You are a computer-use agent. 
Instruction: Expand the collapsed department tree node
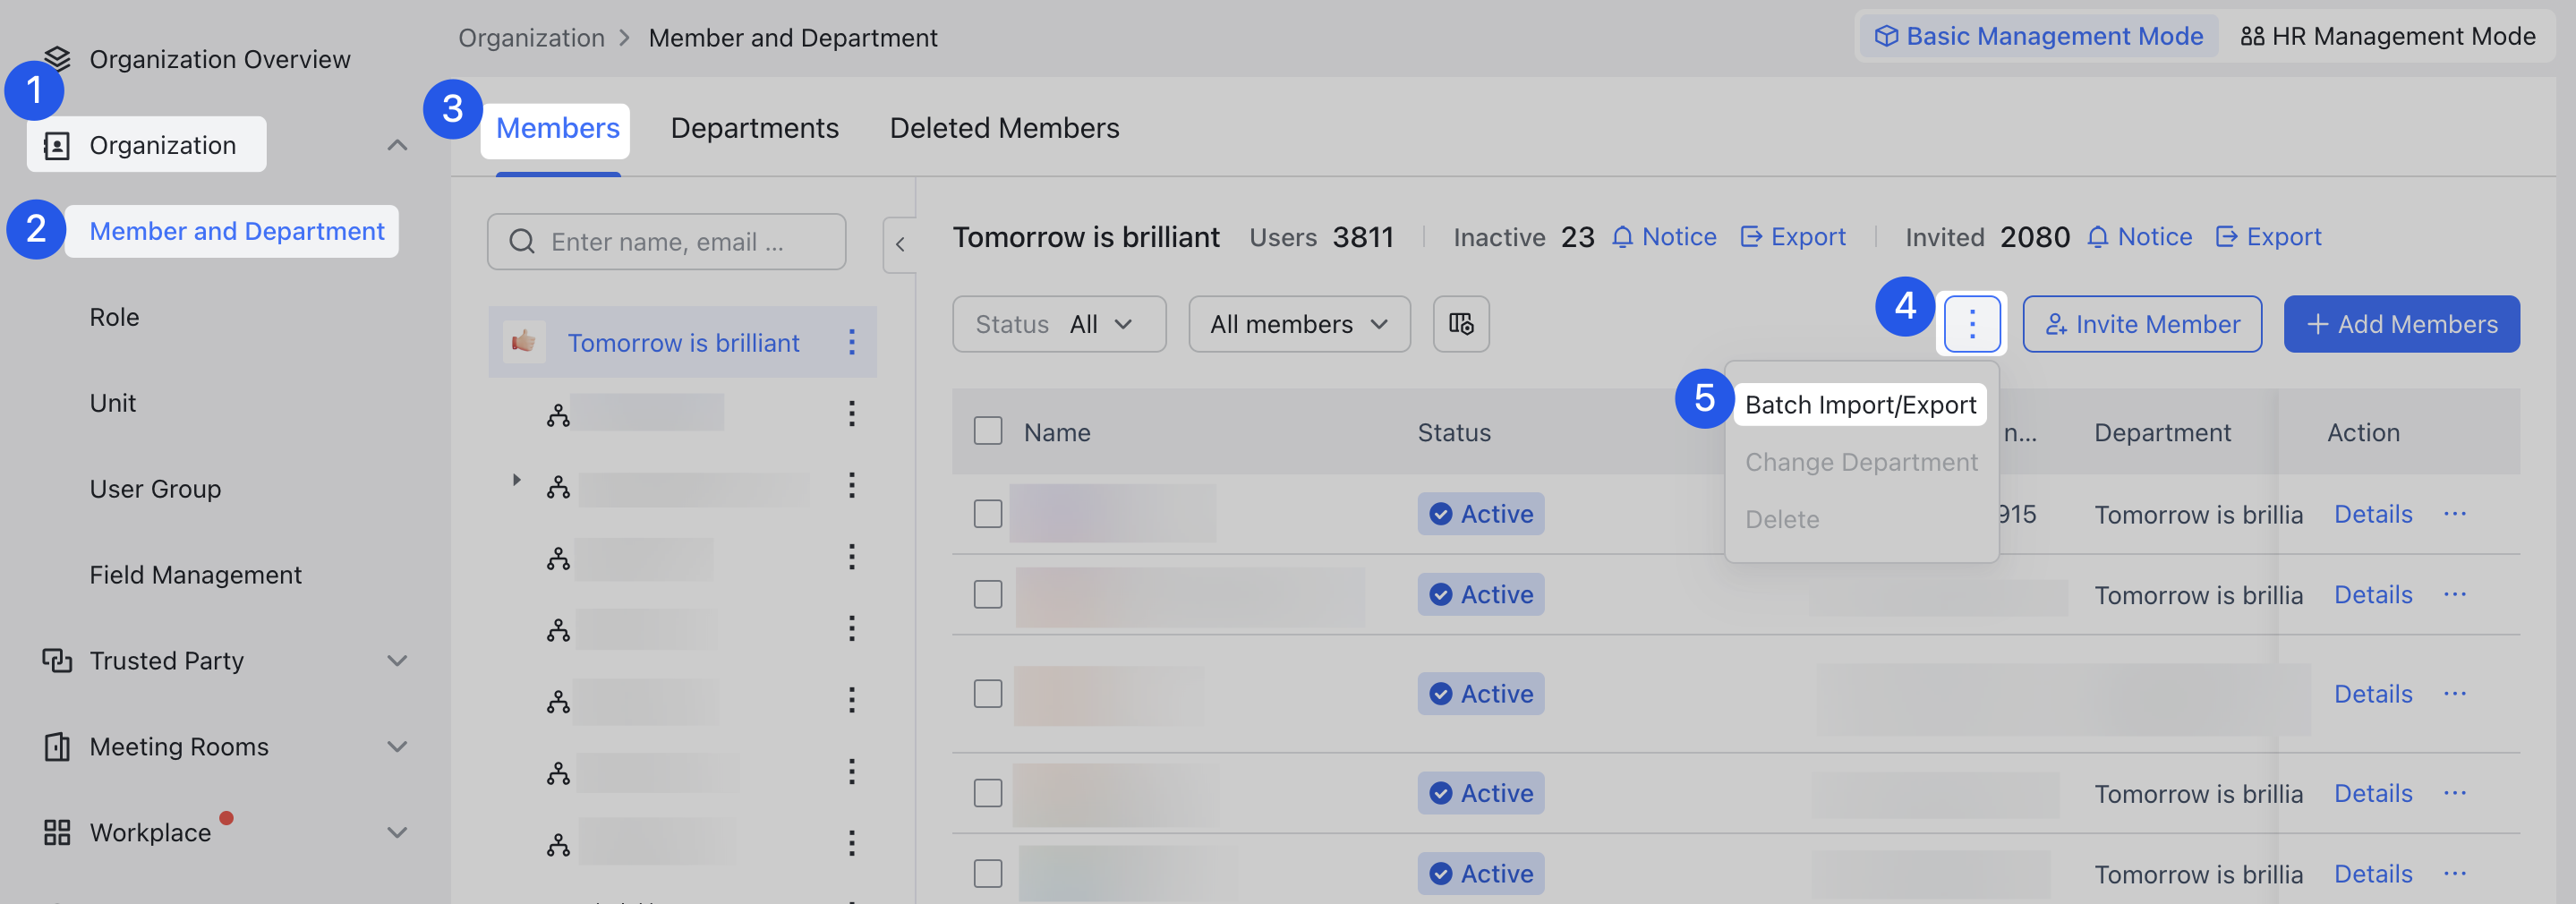click(516, 480)
